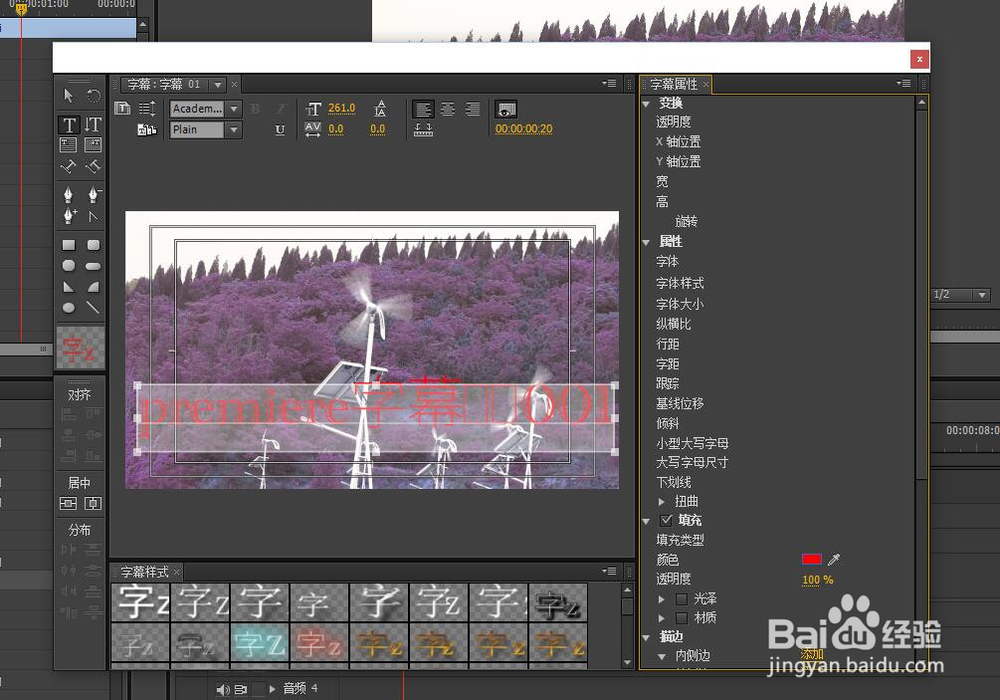The image size is (1000, 700).
Task: Select the Vertical Area Type tool
Action: [93, 145]
